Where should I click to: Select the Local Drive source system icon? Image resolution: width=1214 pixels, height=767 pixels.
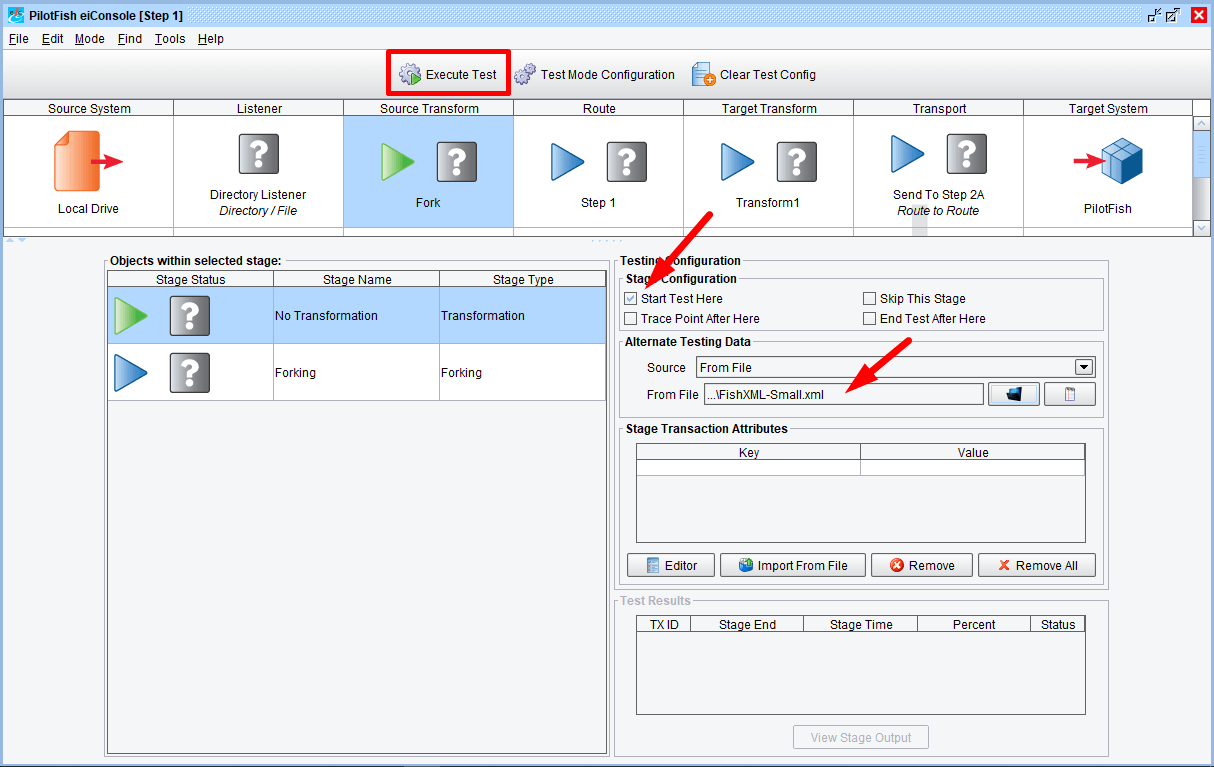(88, 162)
